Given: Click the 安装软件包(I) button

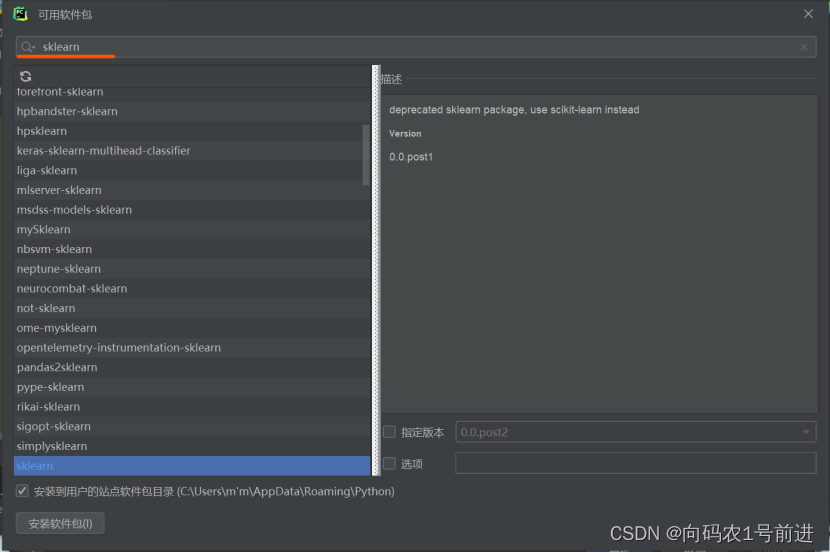Looking at the screenshot, I should [60, 523].
